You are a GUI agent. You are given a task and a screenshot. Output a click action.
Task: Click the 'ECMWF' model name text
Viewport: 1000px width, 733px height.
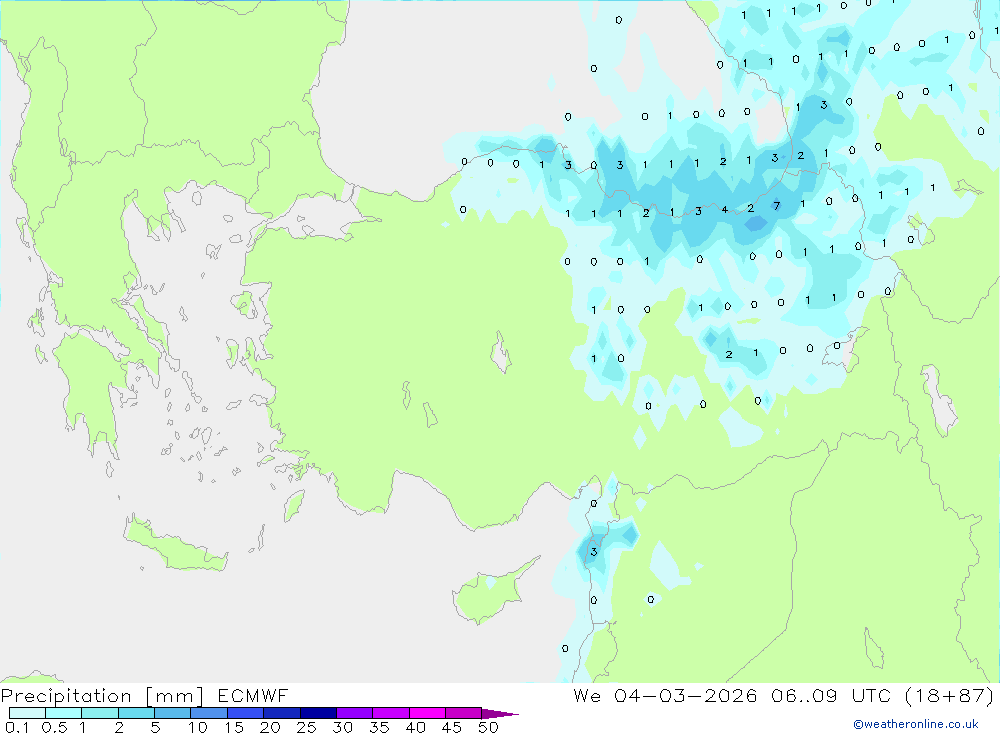(x=253, y=696)
